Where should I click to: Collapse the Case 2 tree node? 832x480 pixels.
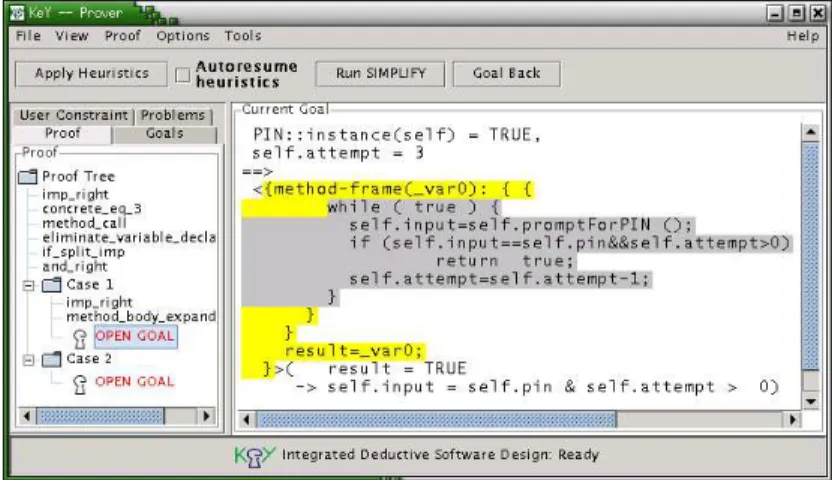pos(29,360)
